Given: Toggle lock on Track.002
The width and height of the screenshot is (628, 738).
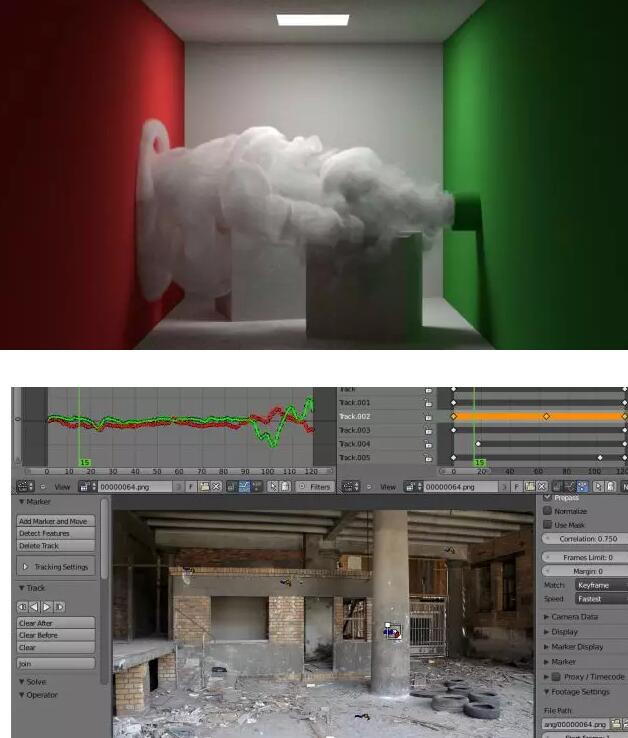Looking at the screenshot, I should [428, 417].
